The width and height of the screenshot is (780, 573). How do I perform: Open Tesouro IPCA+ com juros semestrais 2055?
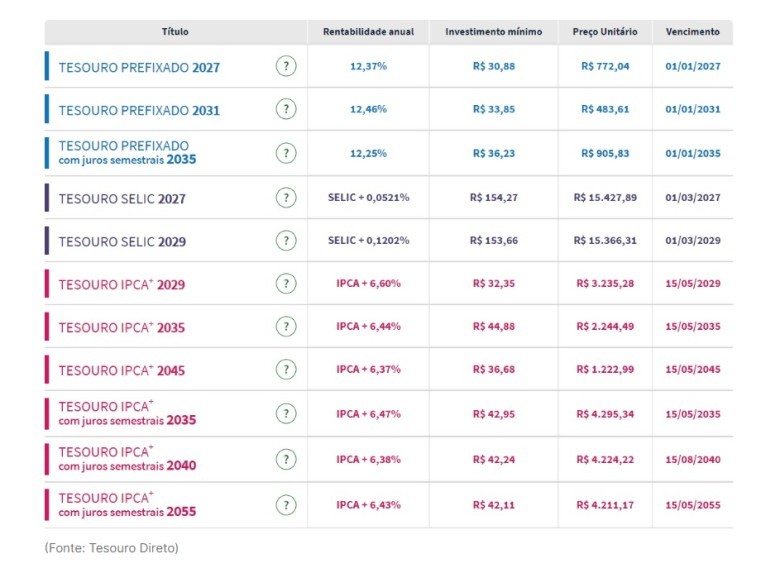(x=127, y=504)
